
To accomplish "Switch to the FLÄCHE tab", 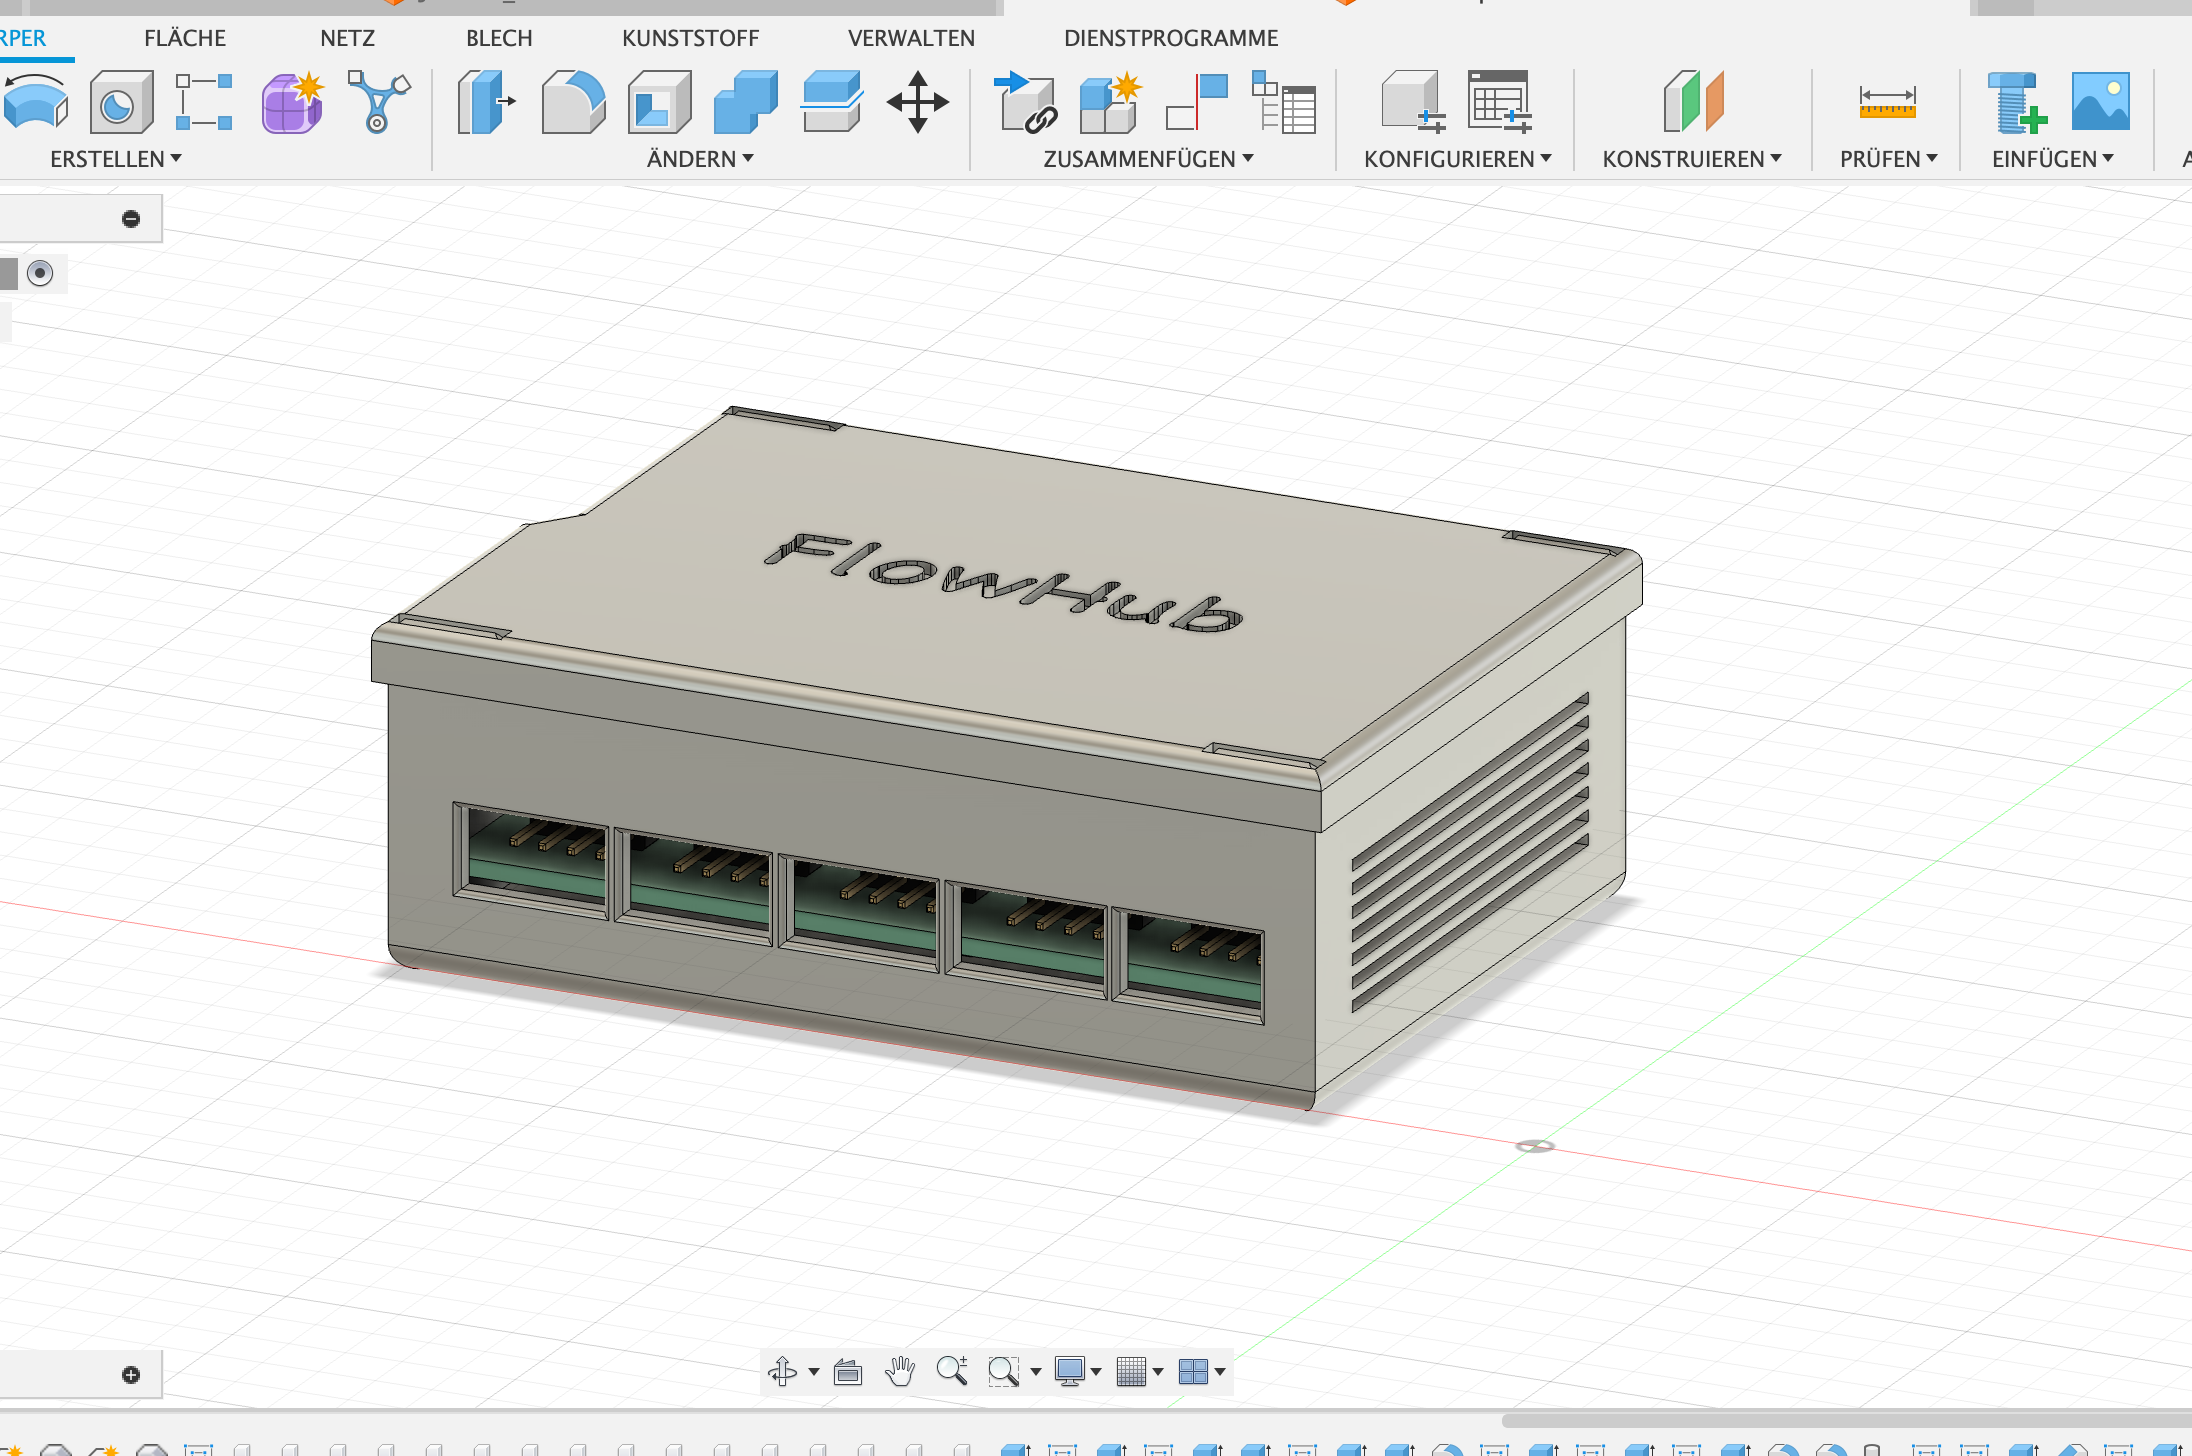I will (185, 38).
